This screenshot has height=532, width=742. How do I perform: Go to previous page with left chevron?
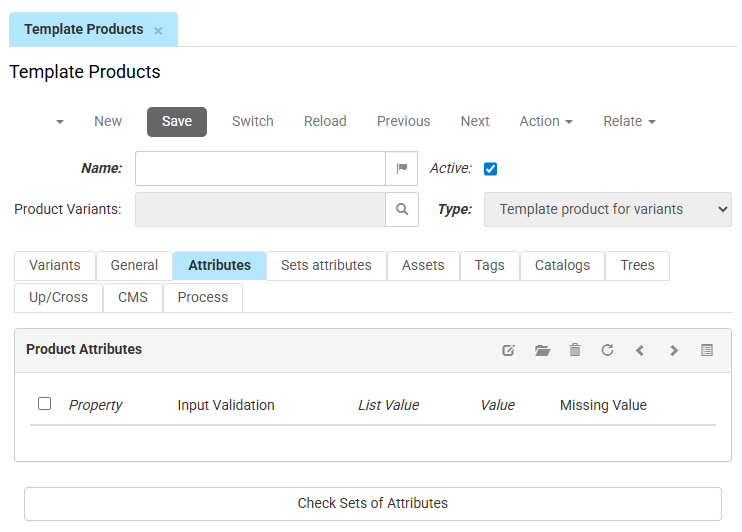[640, 350]
